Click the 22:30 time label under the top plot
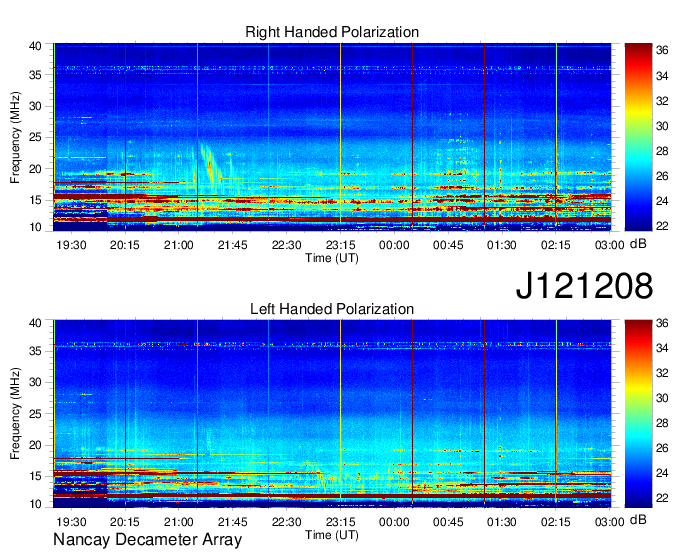 coord(287,245)
